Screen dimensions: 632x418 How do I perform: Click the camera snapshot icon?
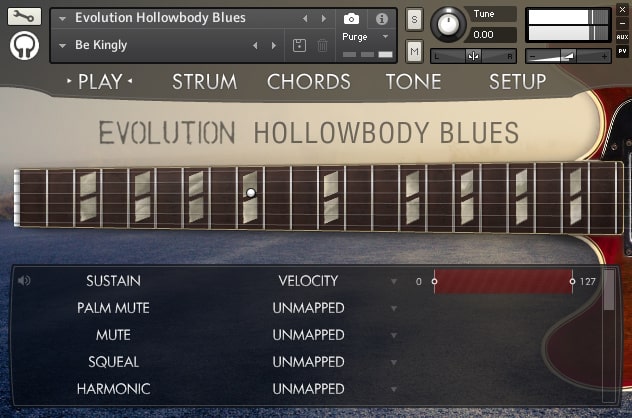(x=351, y=19)
